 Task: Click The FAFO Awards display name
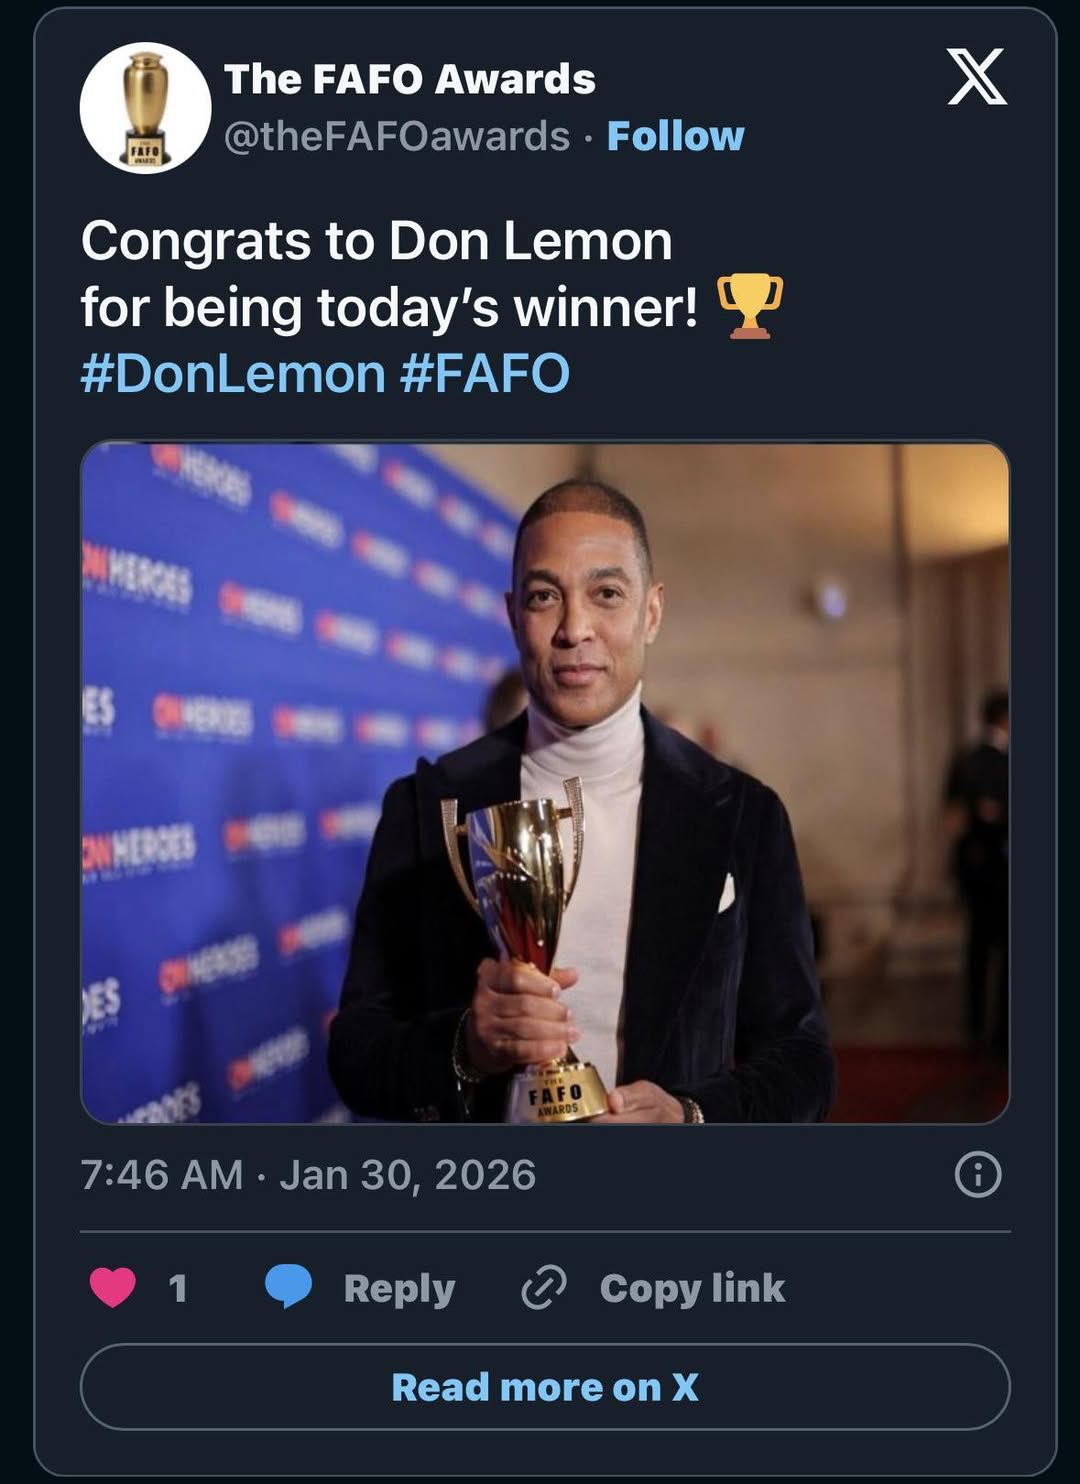click(409, 79)
